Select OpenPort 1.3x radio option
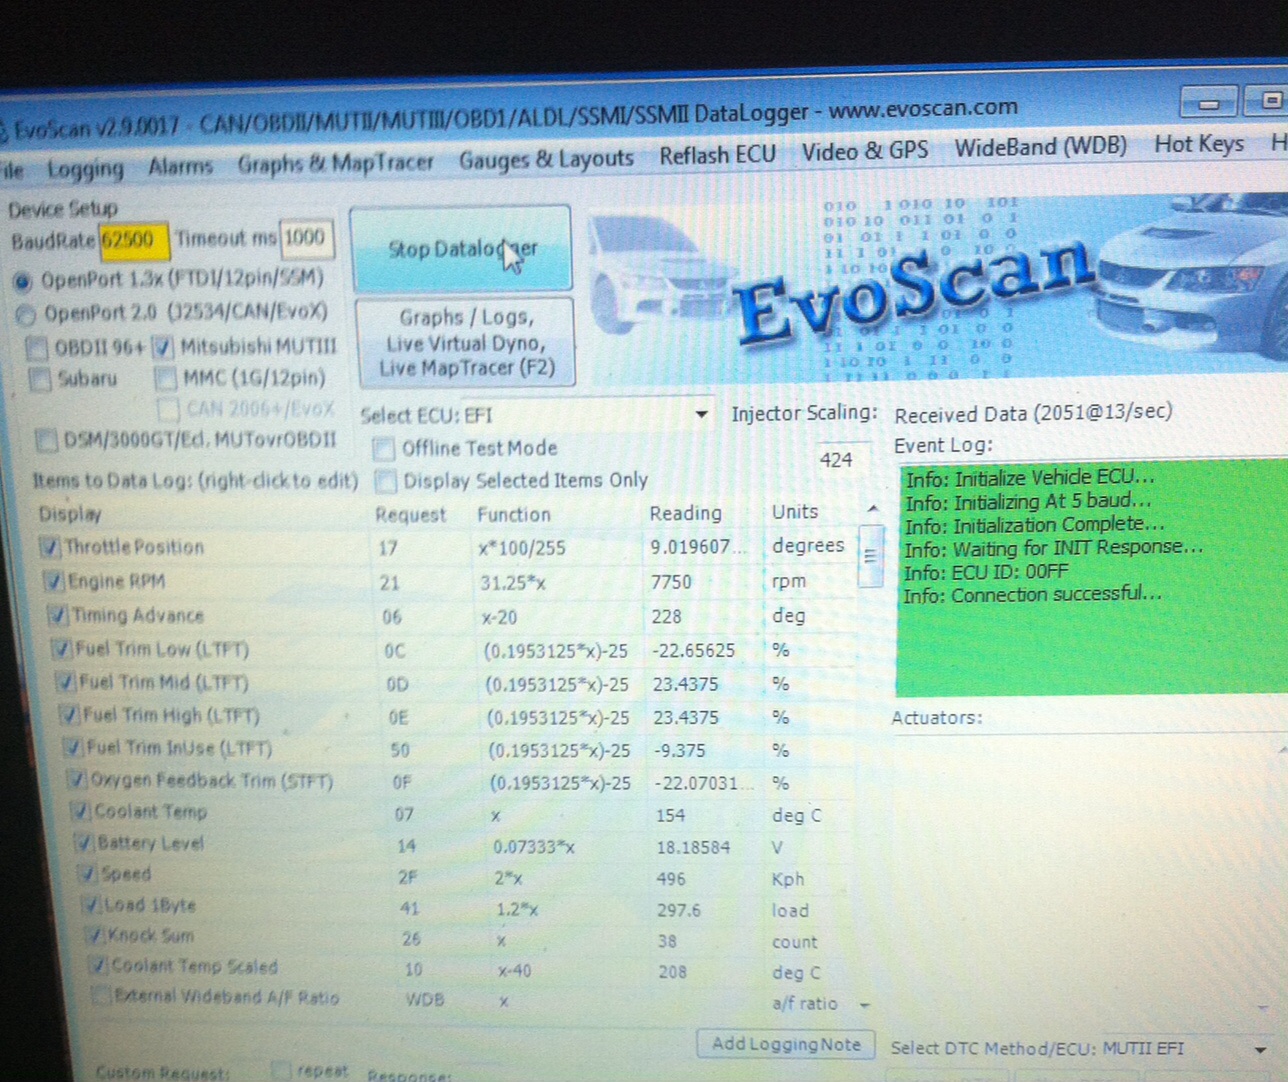Image resolution: width=1288 pixels, height=1082 pixels. [22, 281]
